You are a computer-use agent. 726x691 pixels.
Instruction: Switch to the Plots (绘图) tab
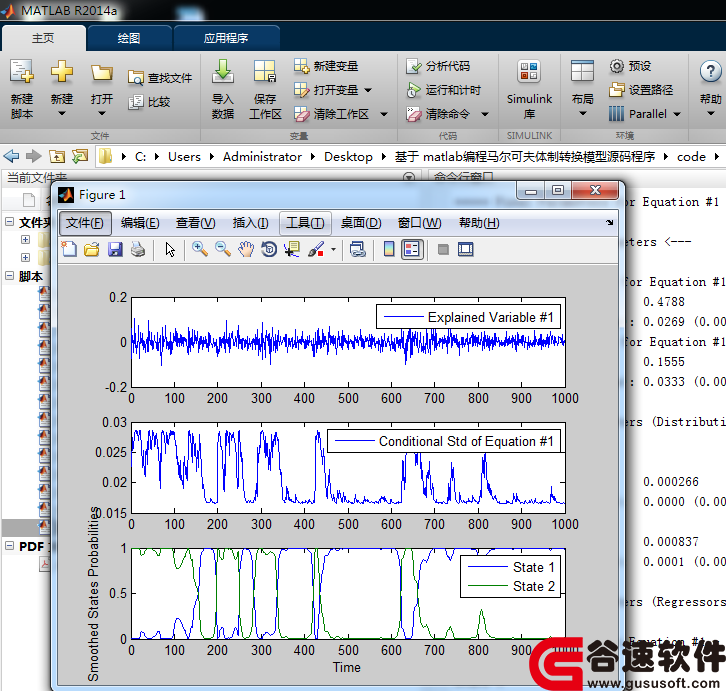click(x=129, y=38)
